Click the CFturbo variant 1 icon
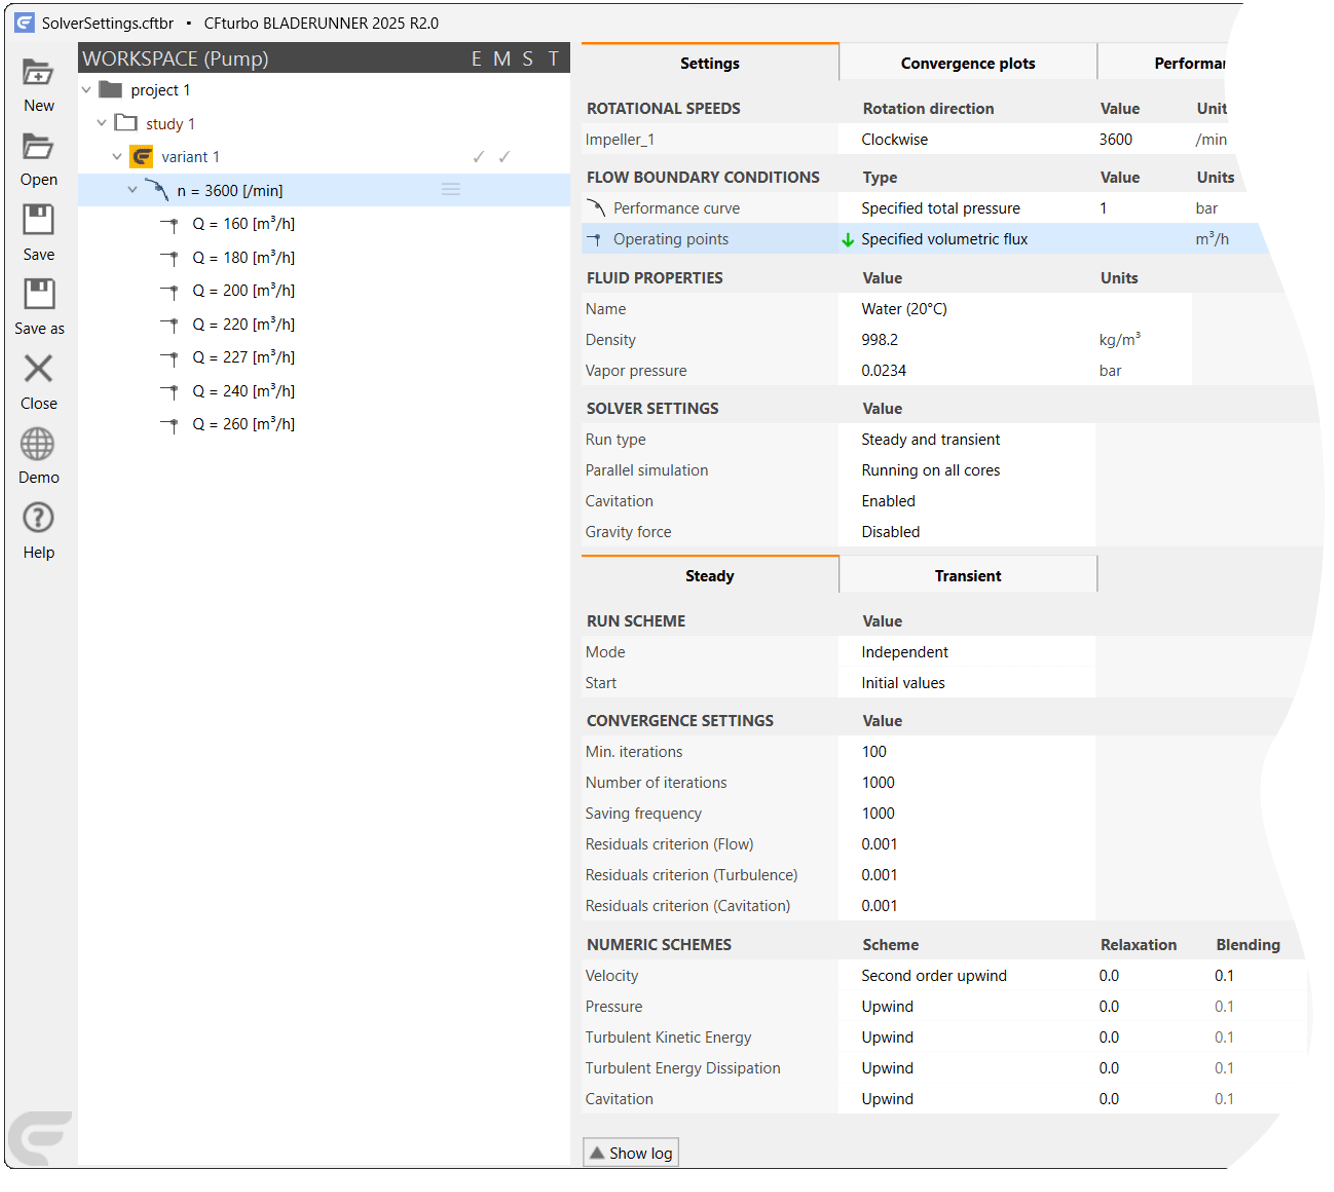Image resolution: width=1334 pixels, height=1192 pixels. 142,157
